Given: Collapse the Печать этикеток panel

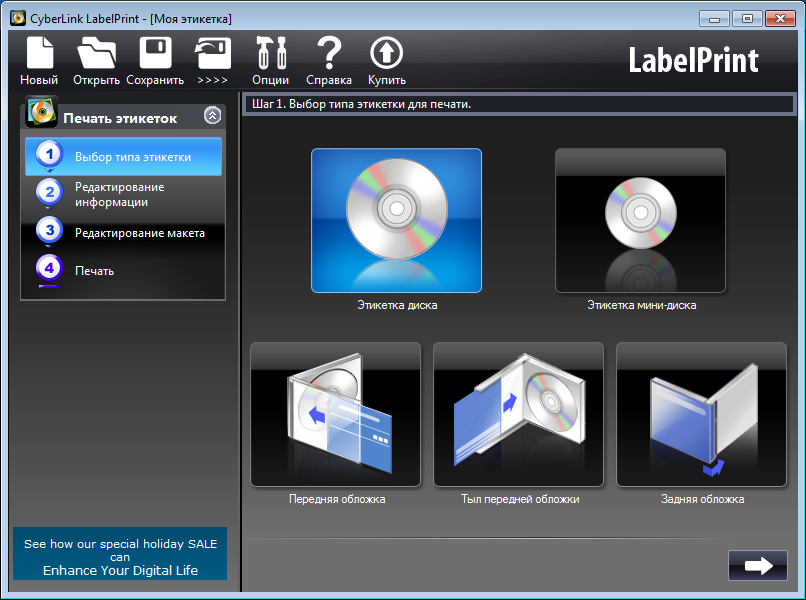Looking at the screenshot, I should [x=212, y=115].
